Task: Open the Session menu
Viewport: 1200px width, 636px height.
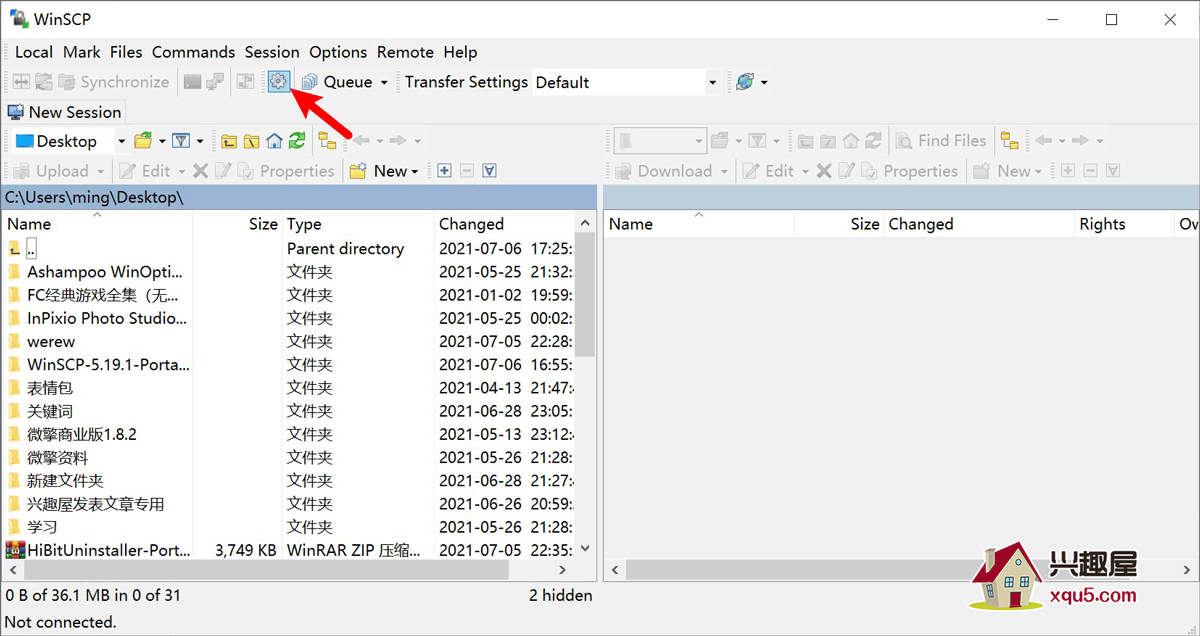Action: (272, 52)
